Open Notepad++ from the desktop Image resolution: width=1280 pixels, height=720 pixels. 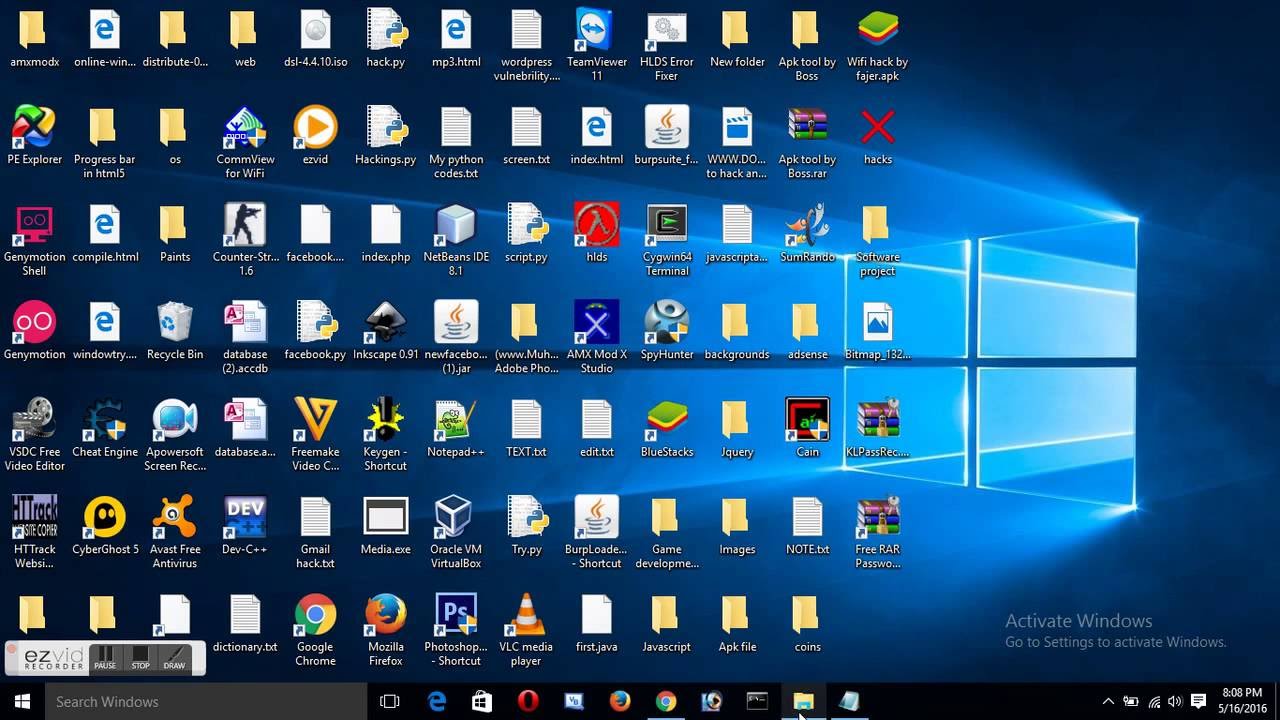point(456,428)
